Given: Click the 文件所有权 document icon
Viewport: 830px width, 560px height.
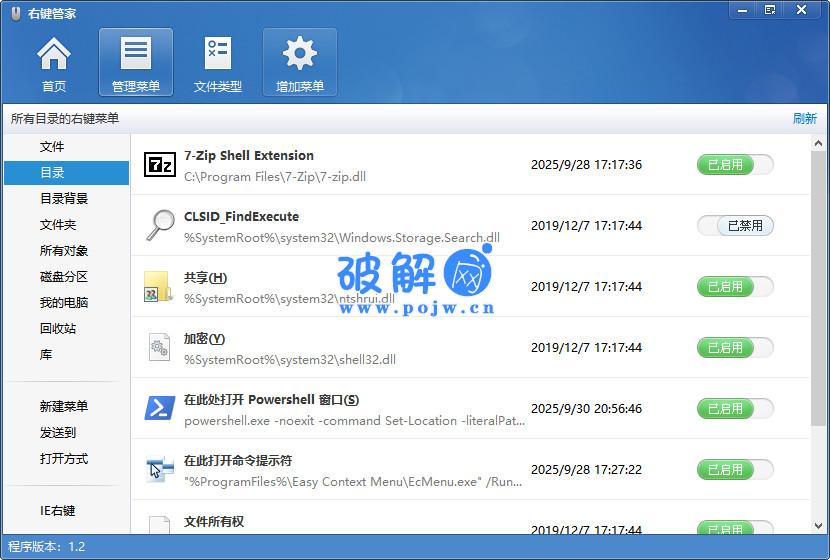Looking at the screenshot, I should [159, 525].
